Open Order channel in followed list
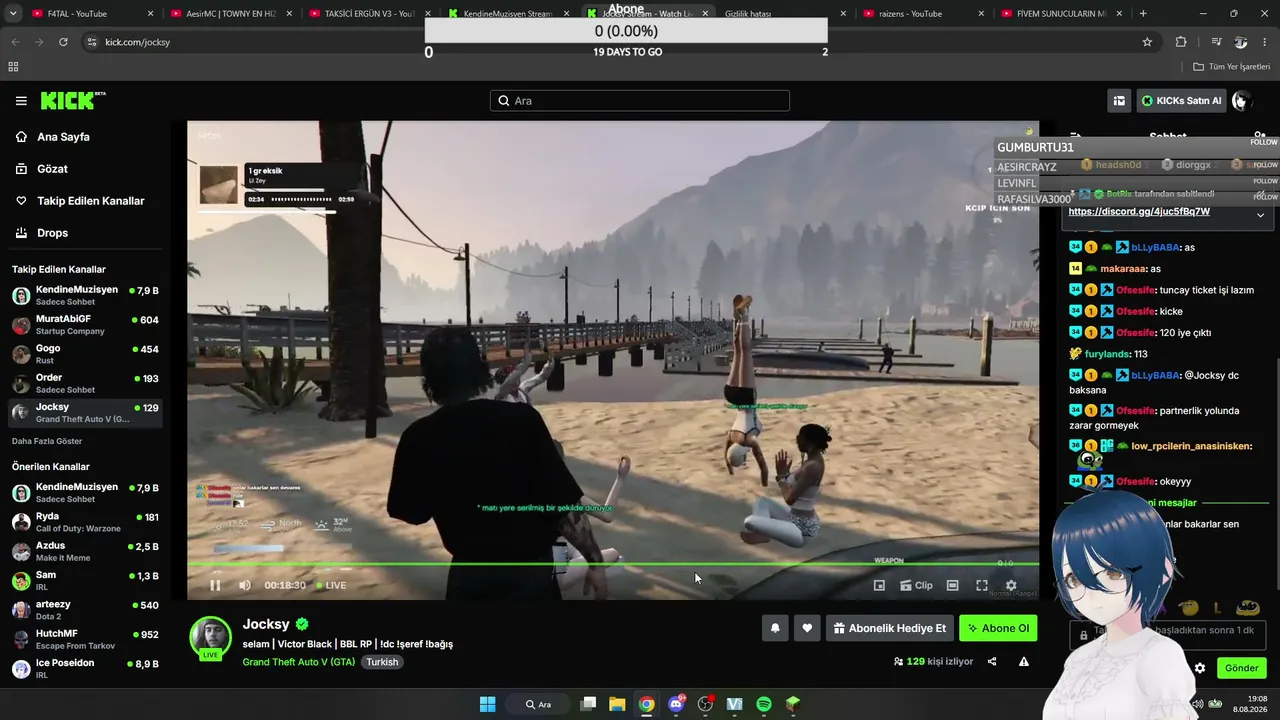The image size is (1280, 720). tap(85, 384)
